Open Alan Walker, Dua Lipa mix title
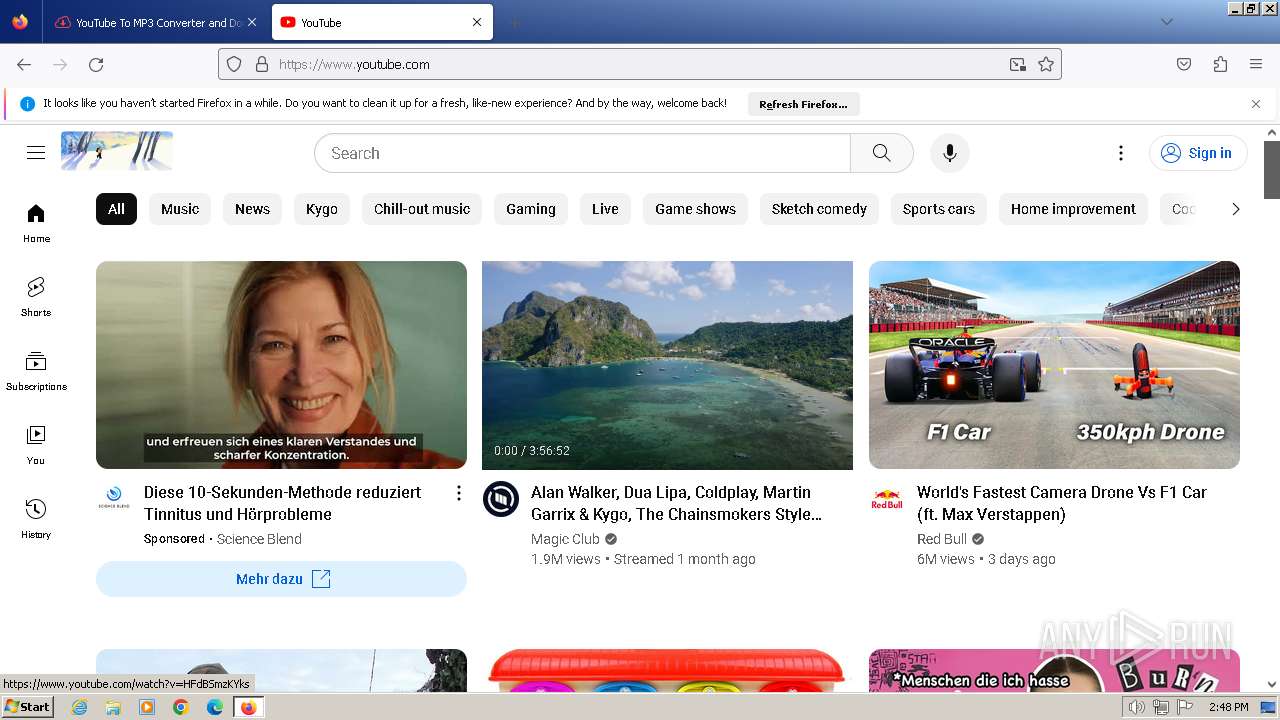 tap(677, 503)
